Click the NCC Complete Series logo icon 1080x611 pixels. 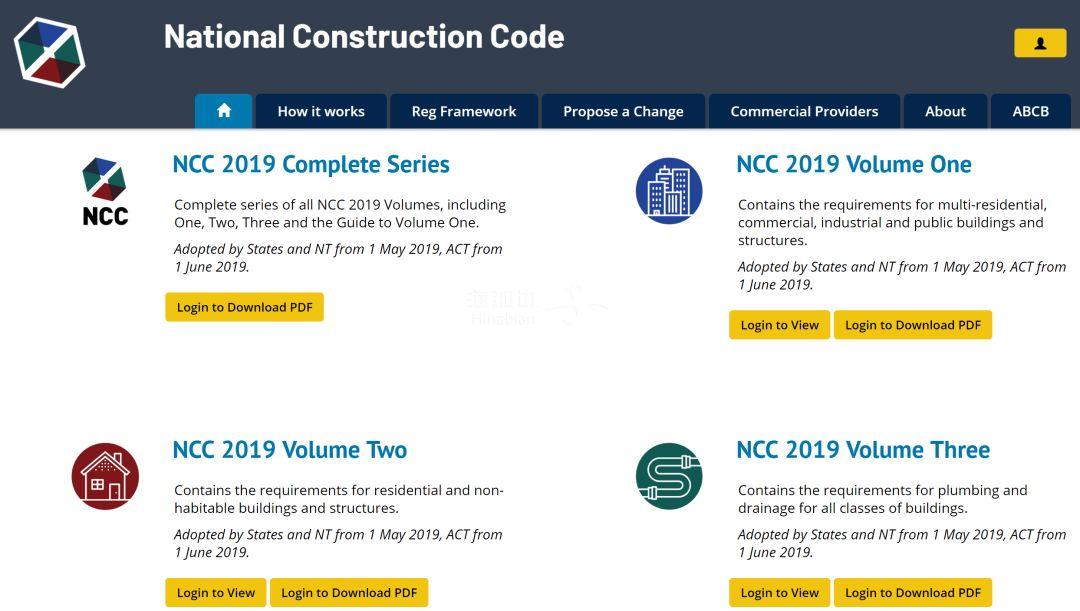105,192
